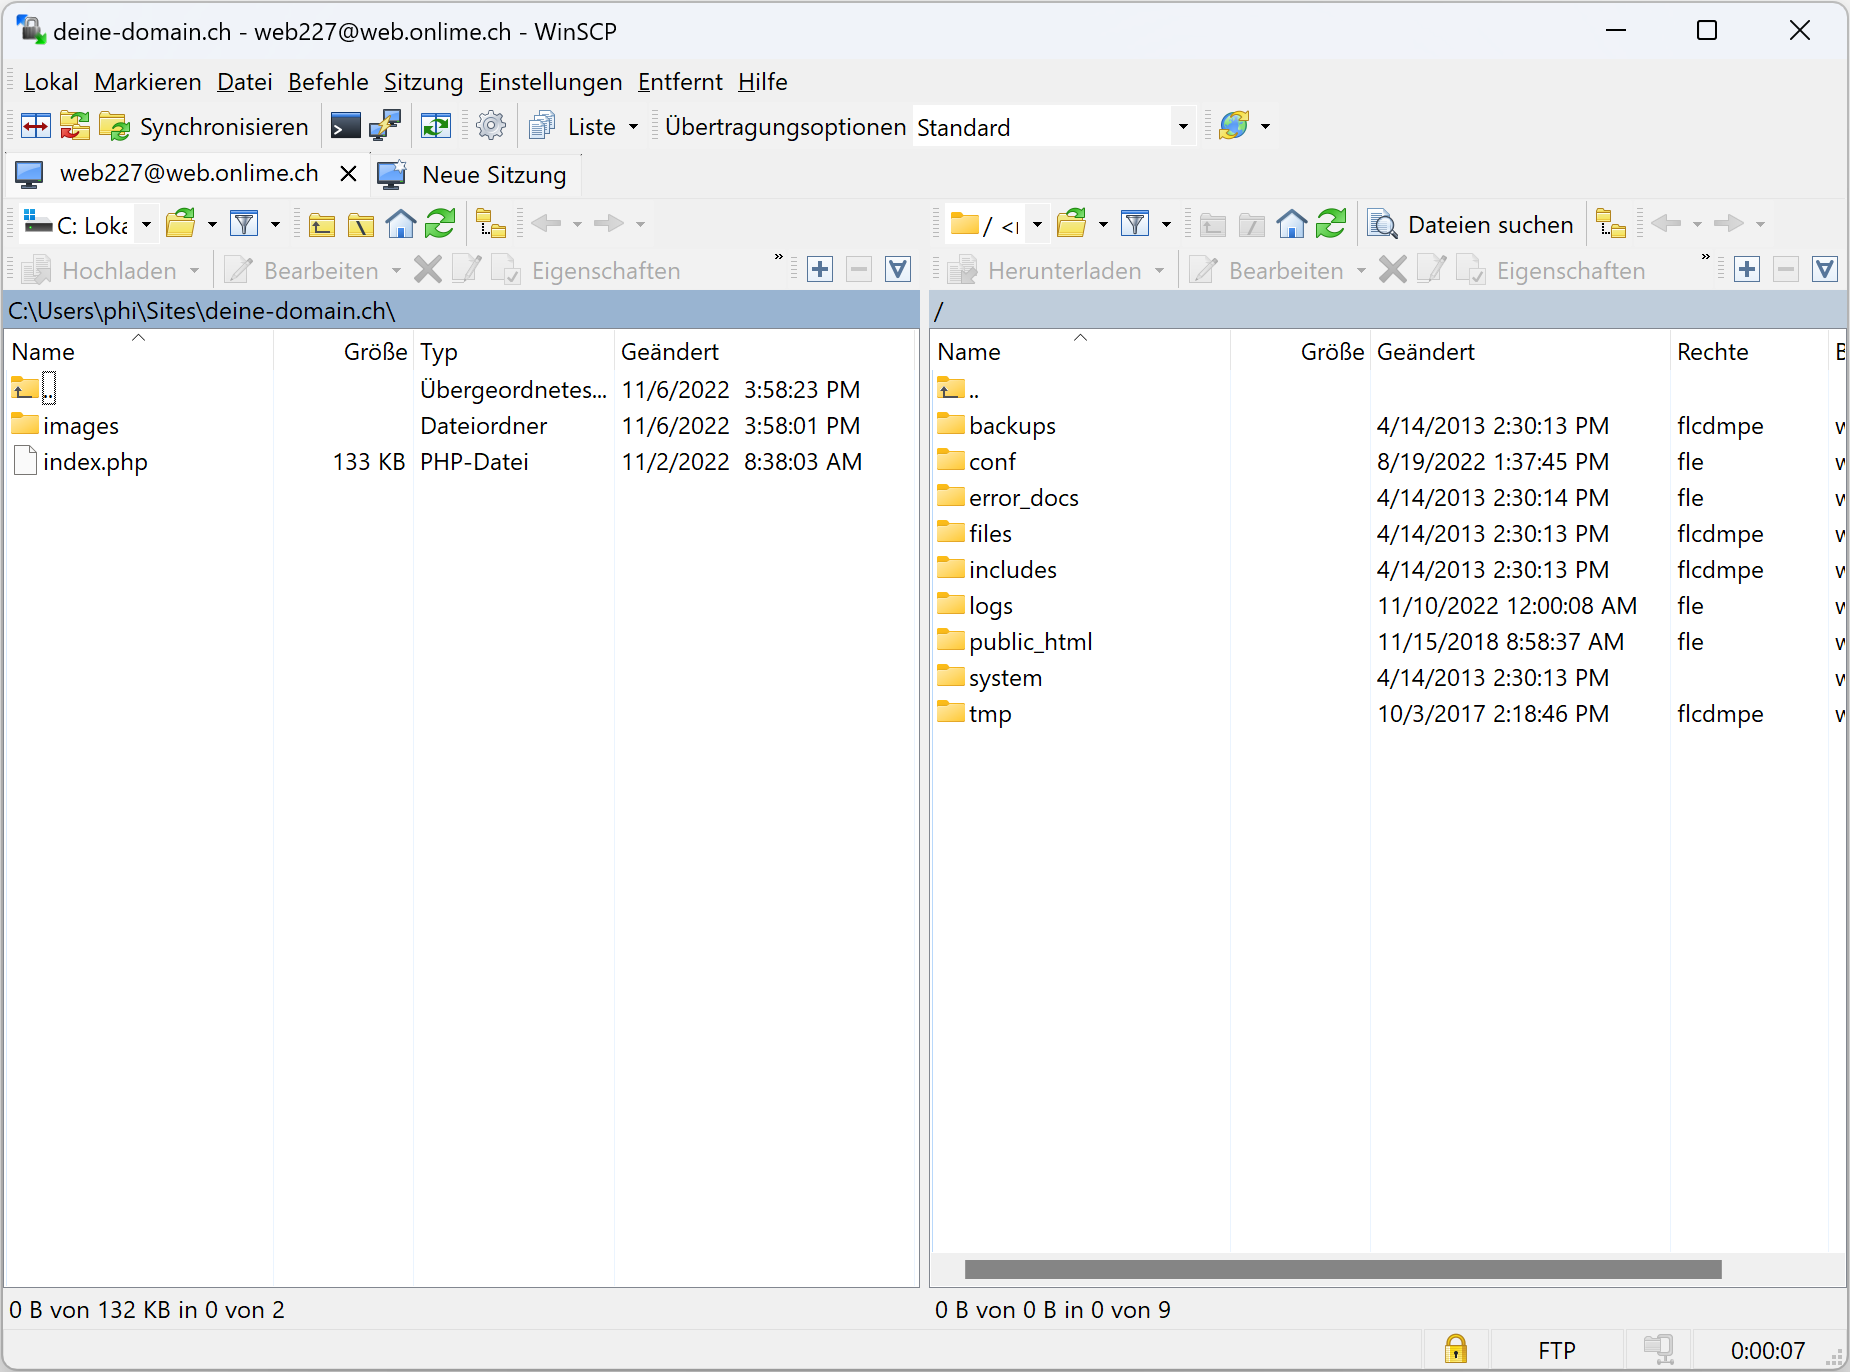Screen dimensions: 1850x1372
Task: Refresh the remote panel with green arrows icon
Action: click(x=1331, y=223)
